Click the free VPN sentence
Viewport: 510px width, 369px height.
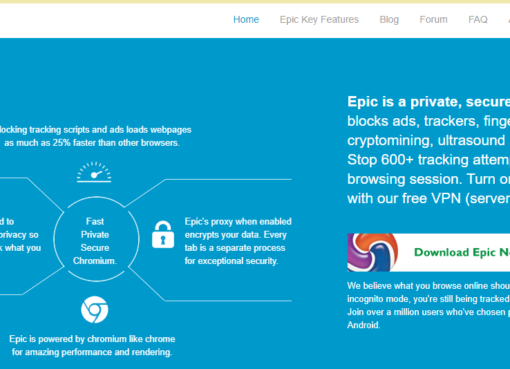(x=429, y=198)
